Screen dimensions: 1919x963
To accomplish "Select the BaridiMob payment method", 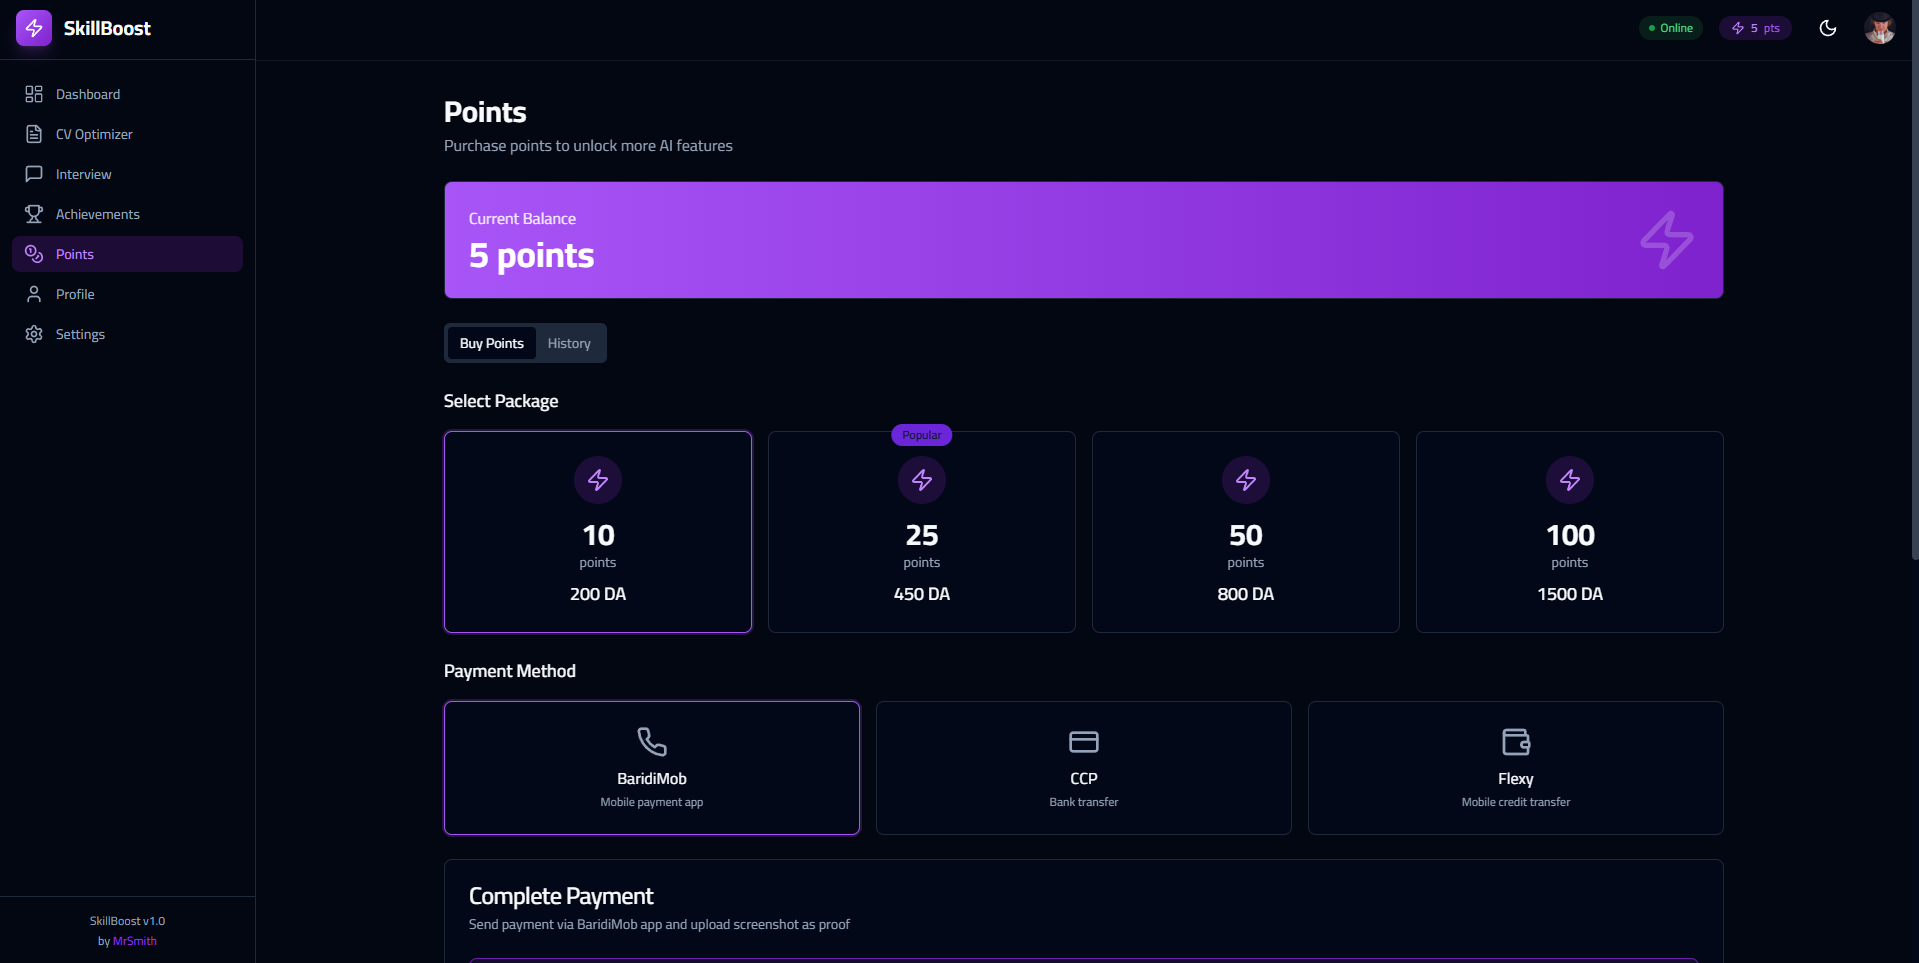I will click(x=651, y=768).
